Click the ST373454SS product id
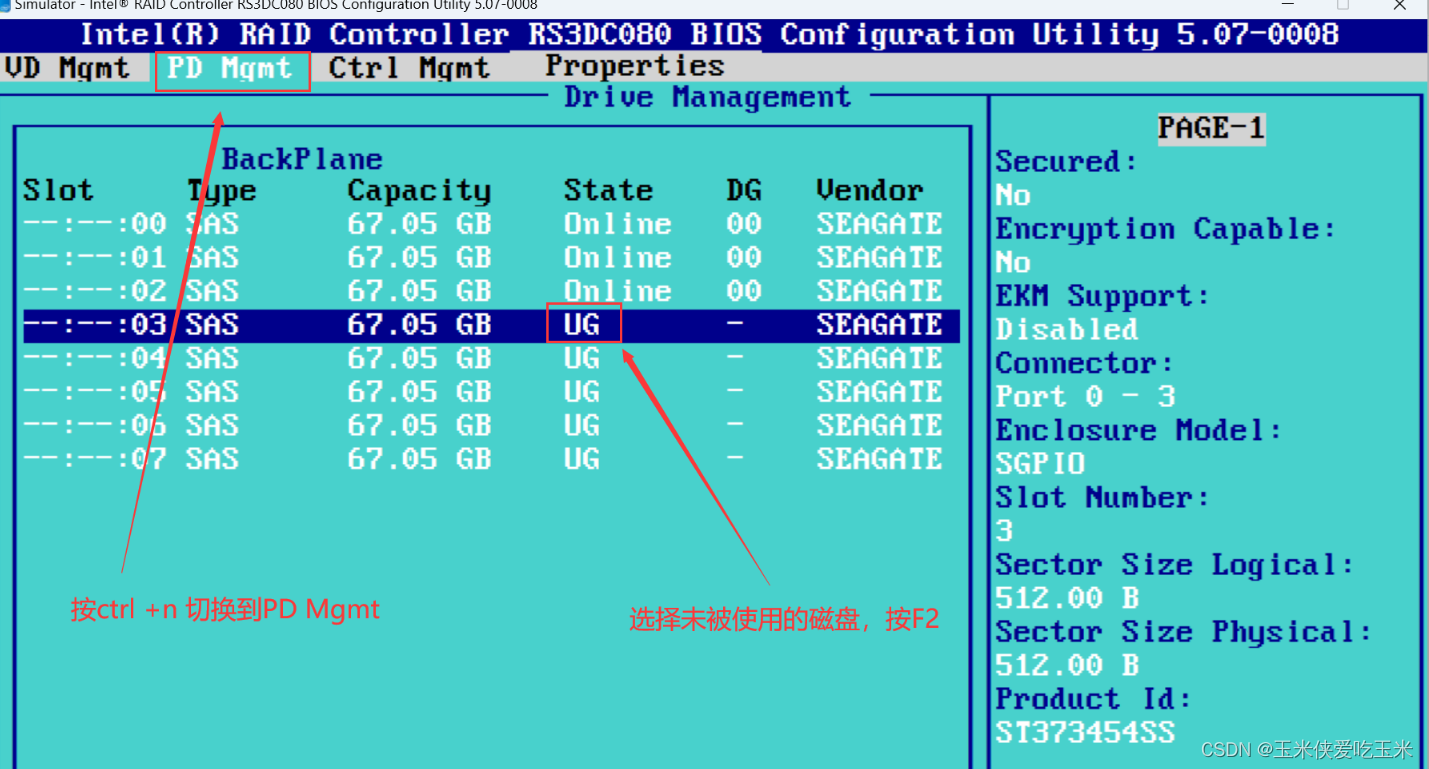 1085,733
